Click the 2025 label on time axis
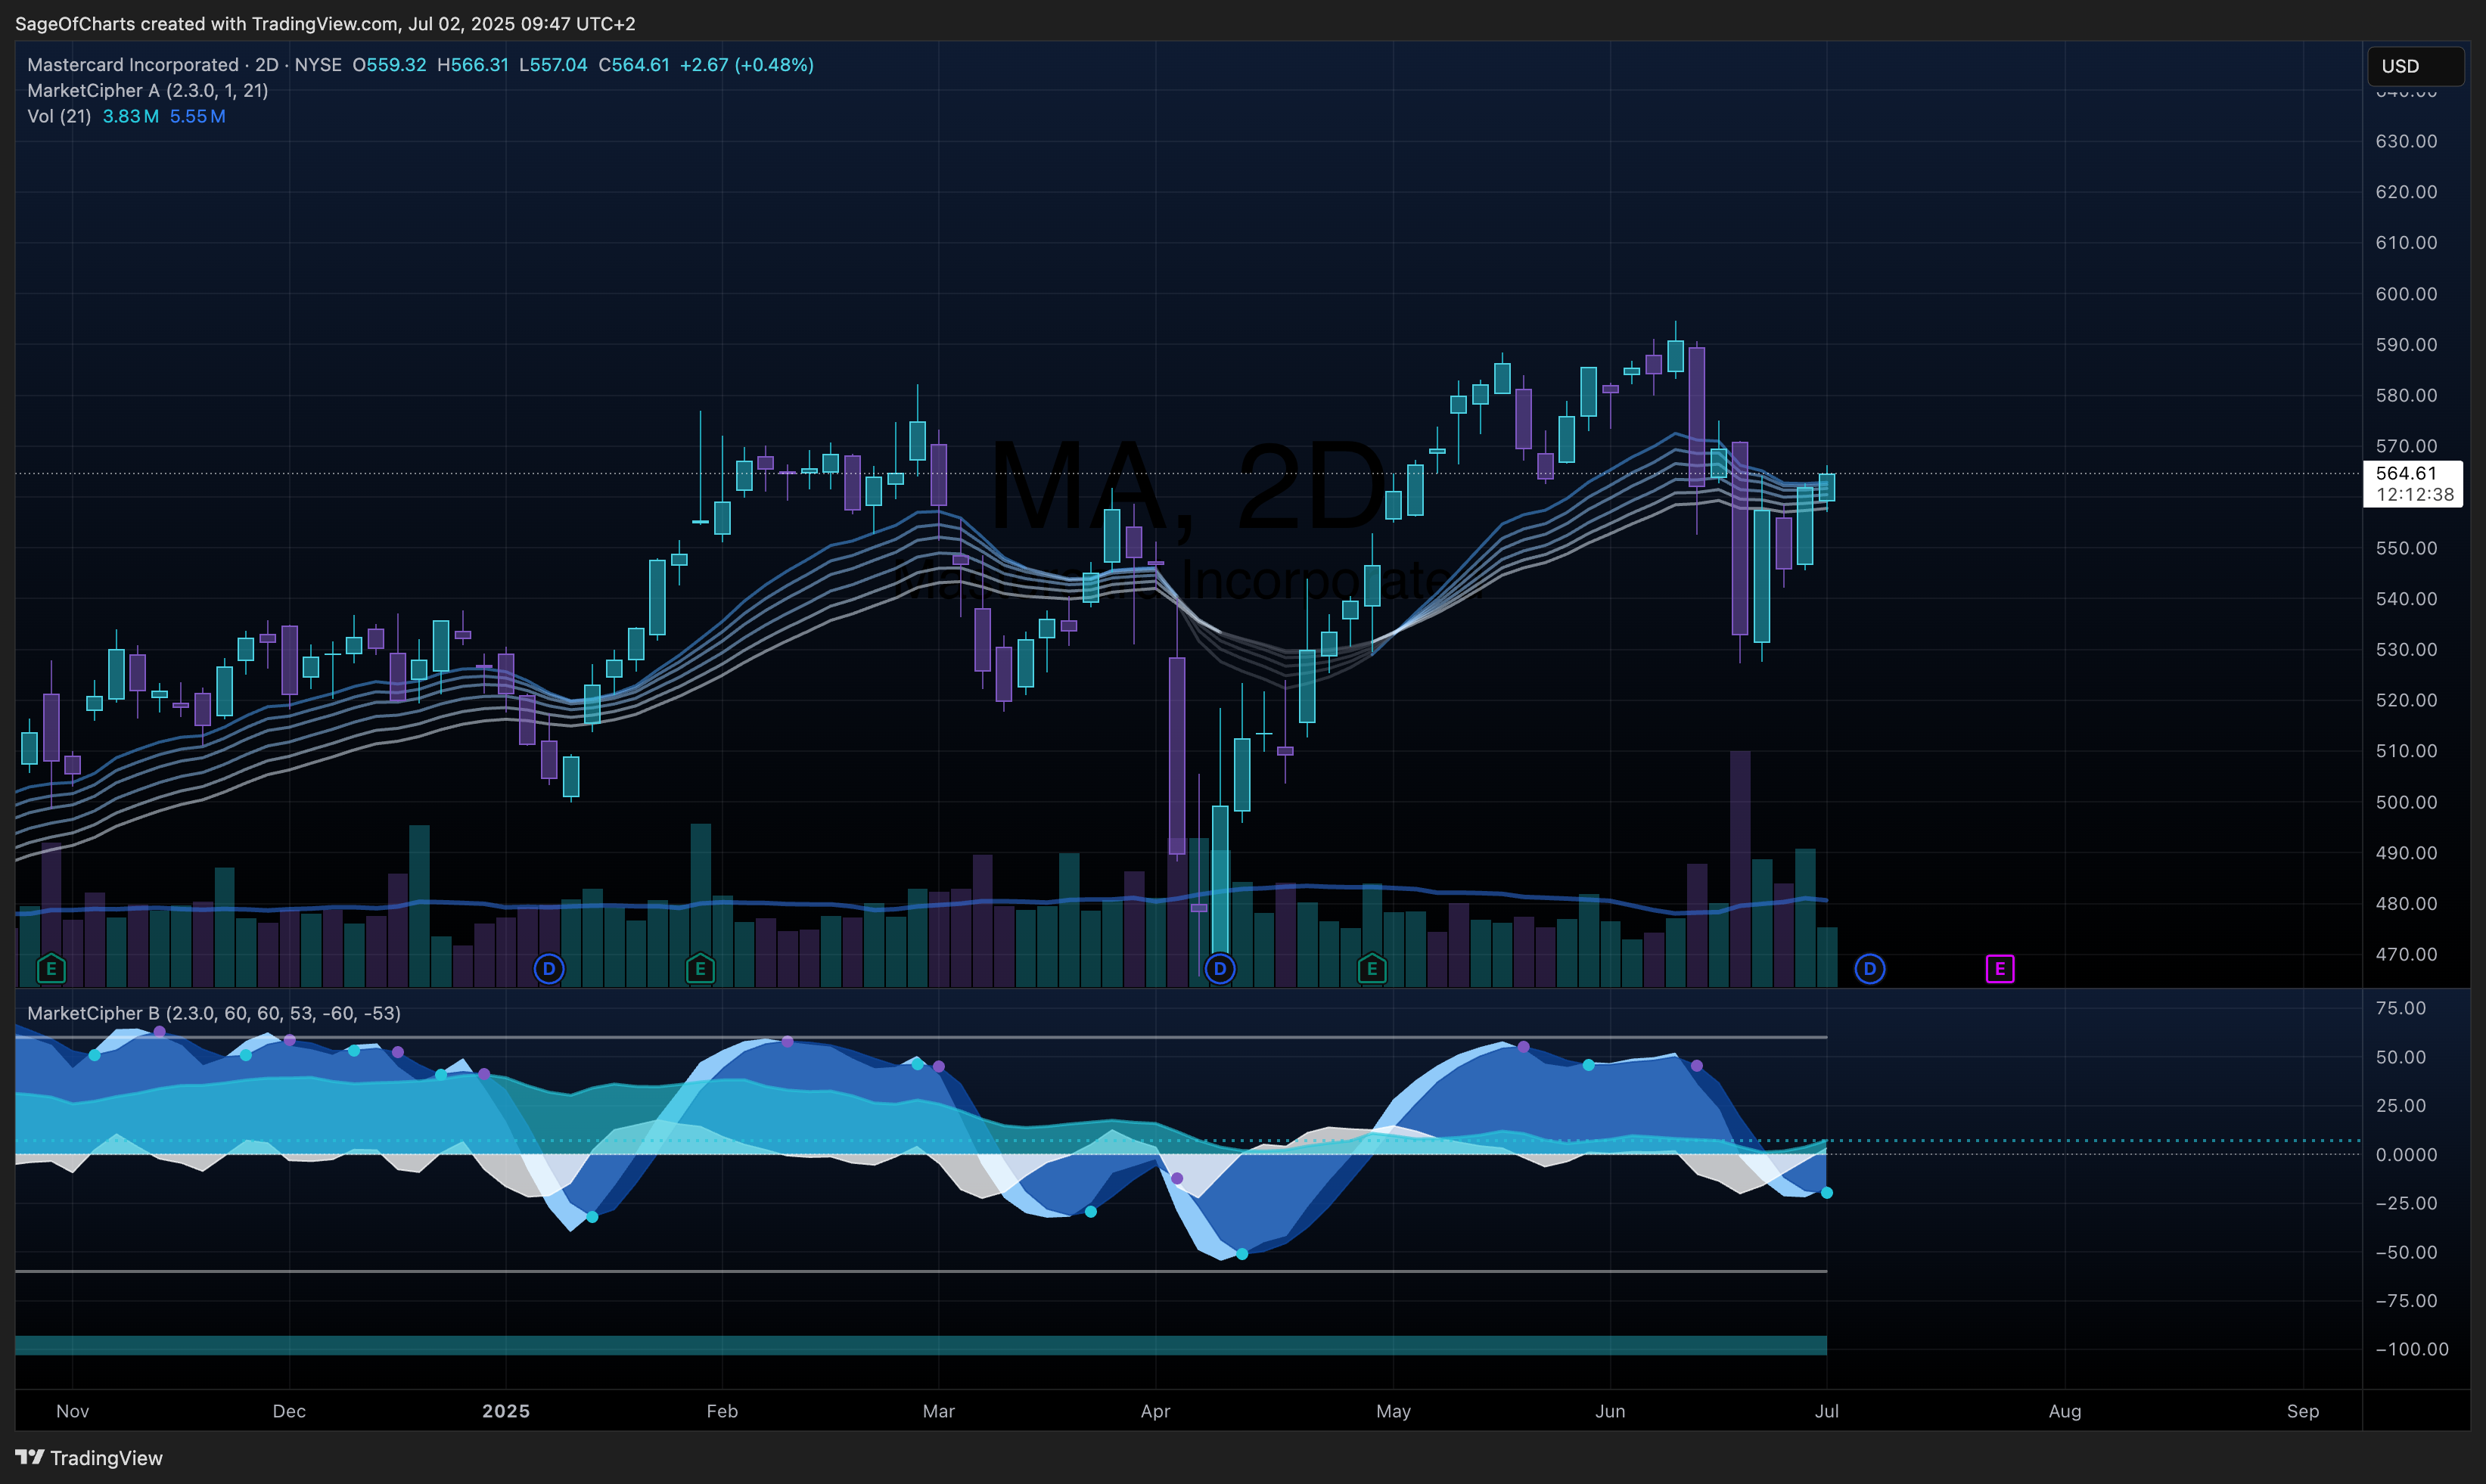The image size is (2486, 1484). point(506,1411)
